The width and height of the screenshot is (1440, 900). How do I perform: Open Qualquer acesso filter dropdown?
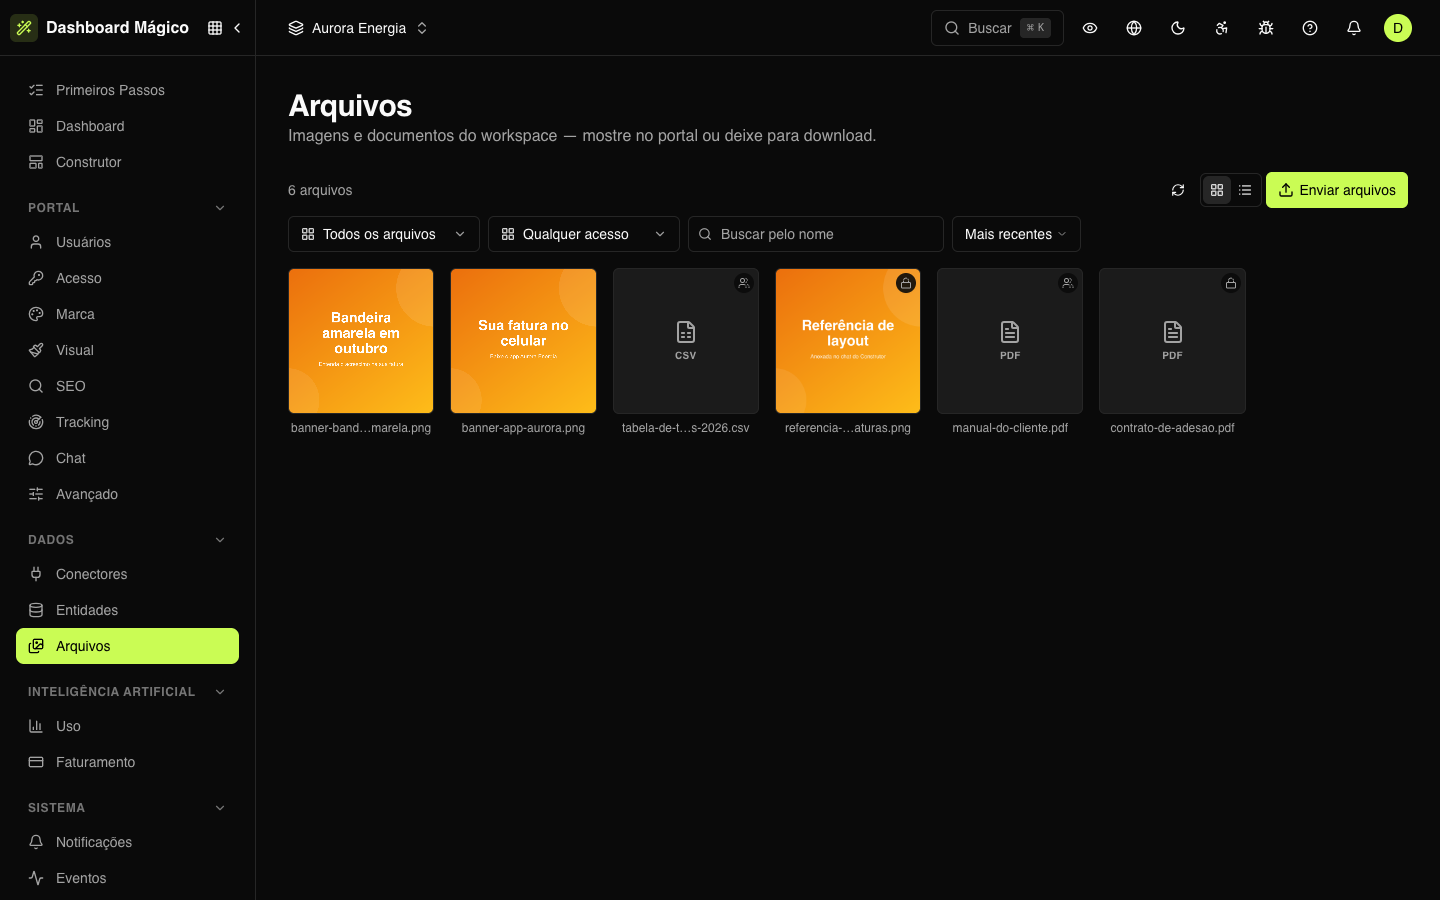pyautogui.click(x=584, y=234)
